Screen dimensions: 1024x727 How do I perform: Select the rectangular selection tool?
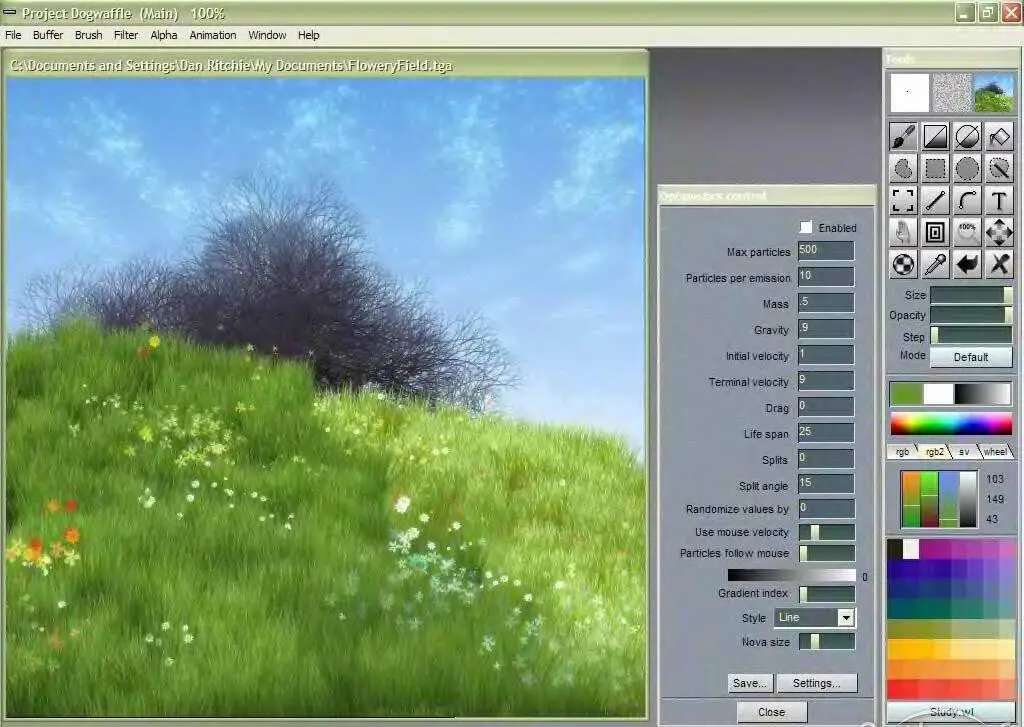click(x=935, y=169)
